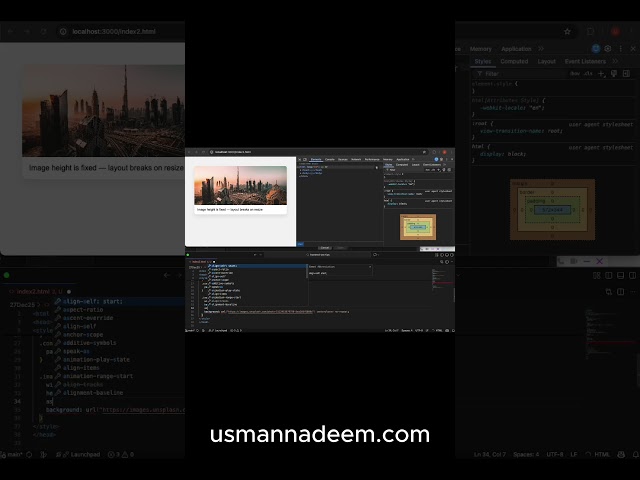Click the notification bell in the backdrop status bar
This screenshot has height=480, width=640.
coord(636,454)
